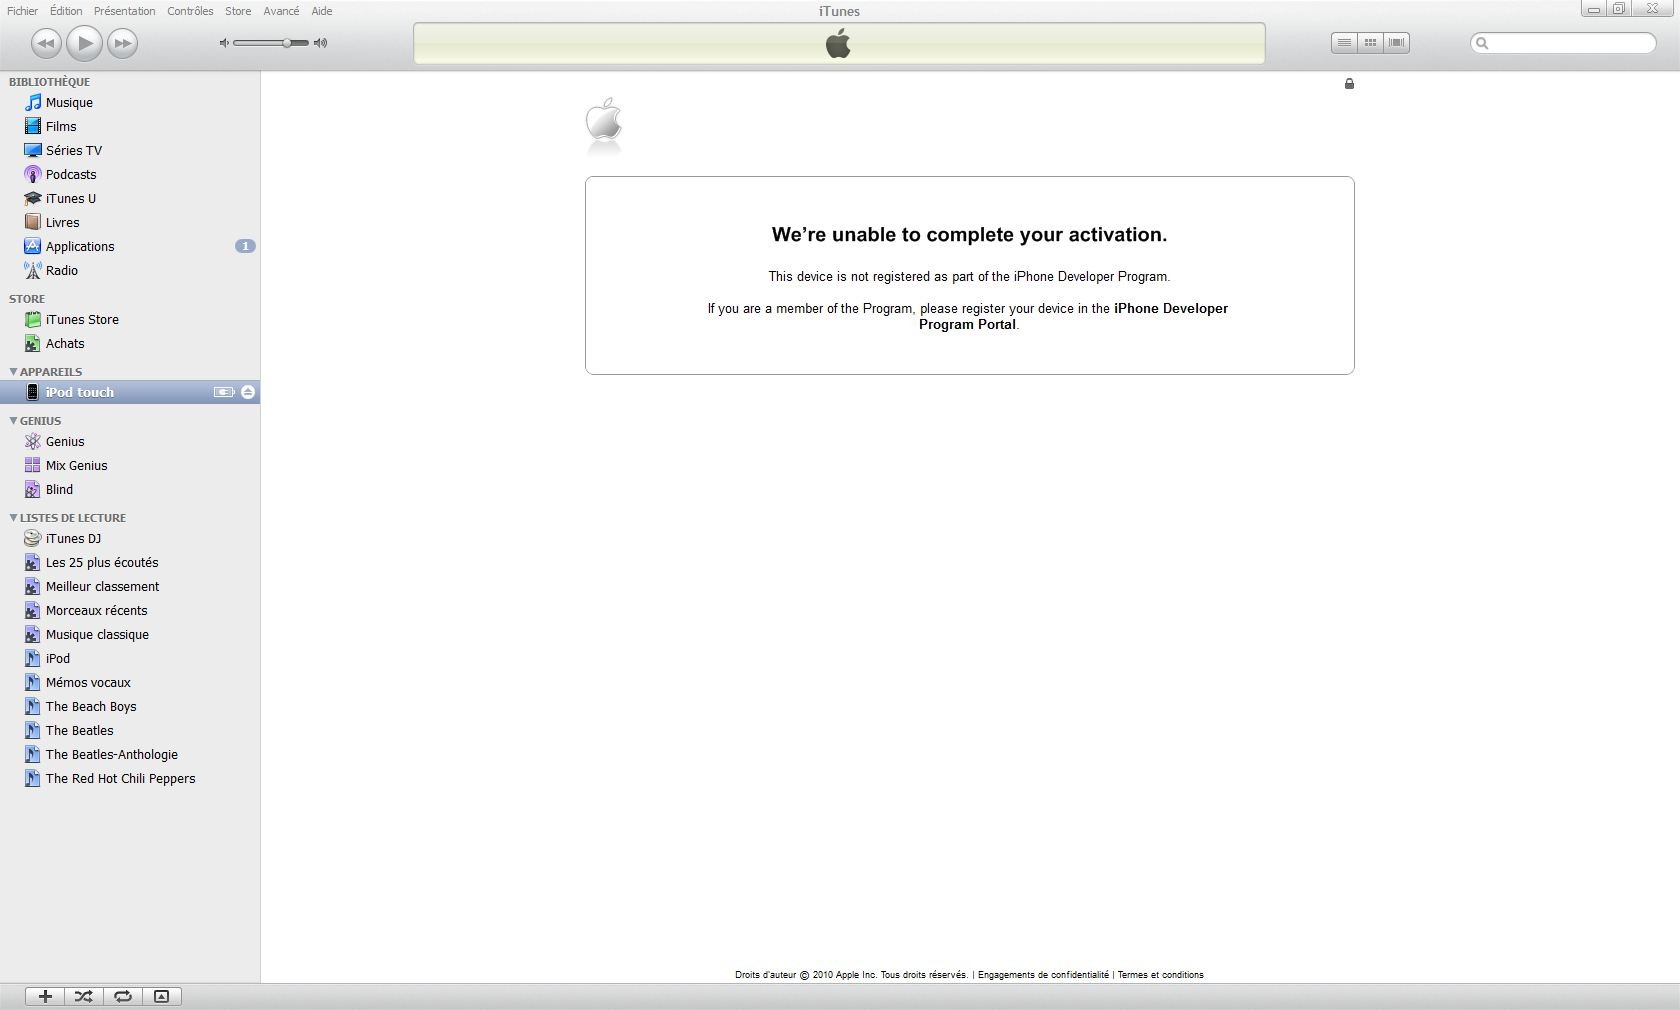Click the rewind previous track button

45,43
